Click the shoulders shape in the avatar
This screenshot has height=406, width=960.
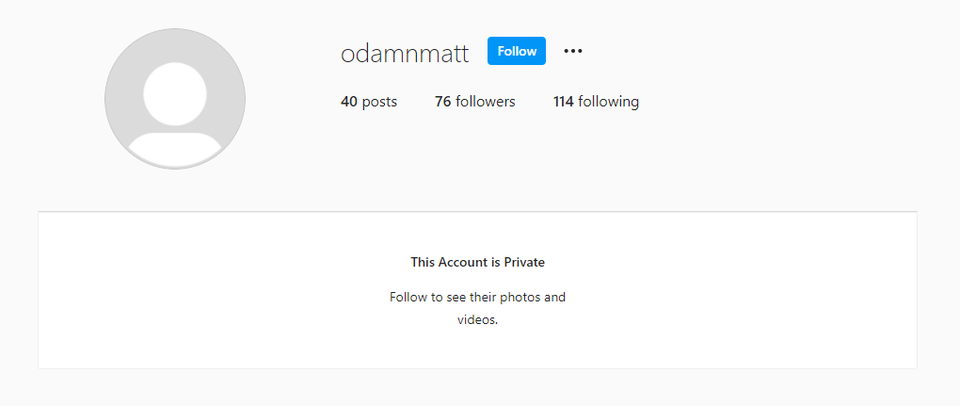coord(175,149)
